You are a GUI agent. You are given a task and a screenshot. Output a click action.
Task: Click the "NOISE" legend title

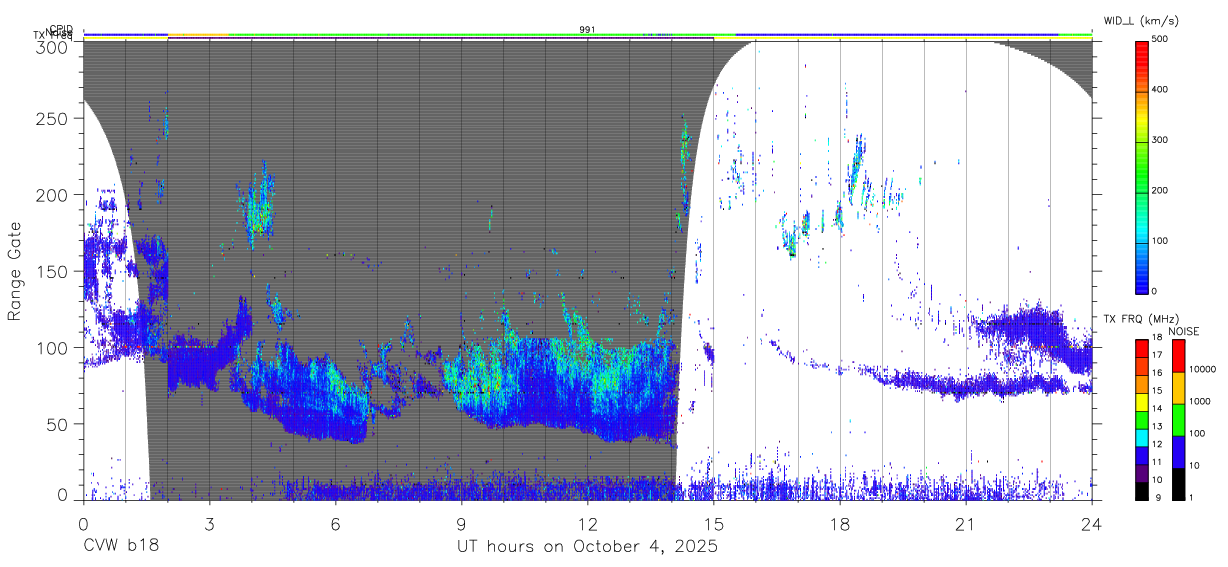[x=1183, y=331]
